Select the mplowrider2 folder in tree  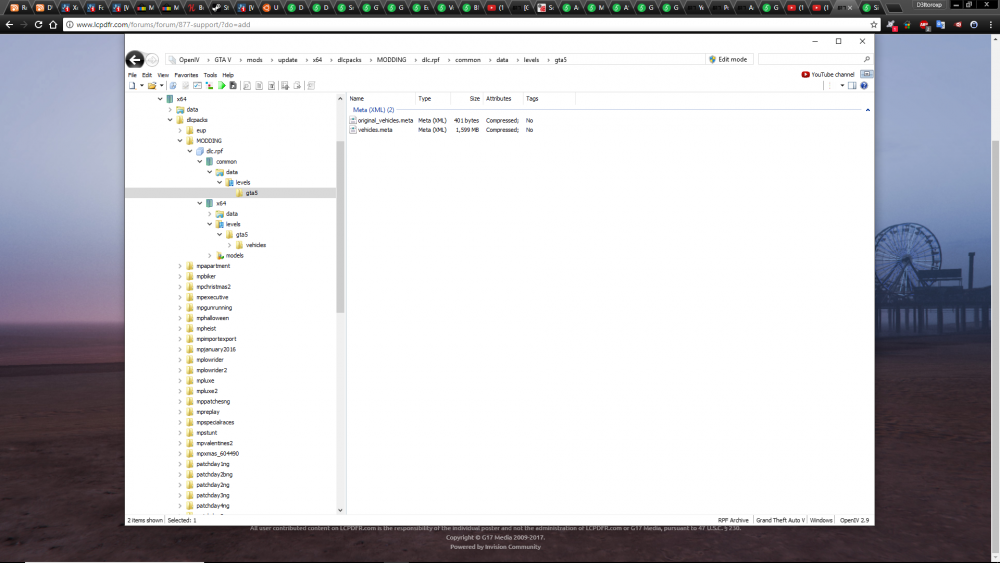pyautogui.click(x=212, y=370)
